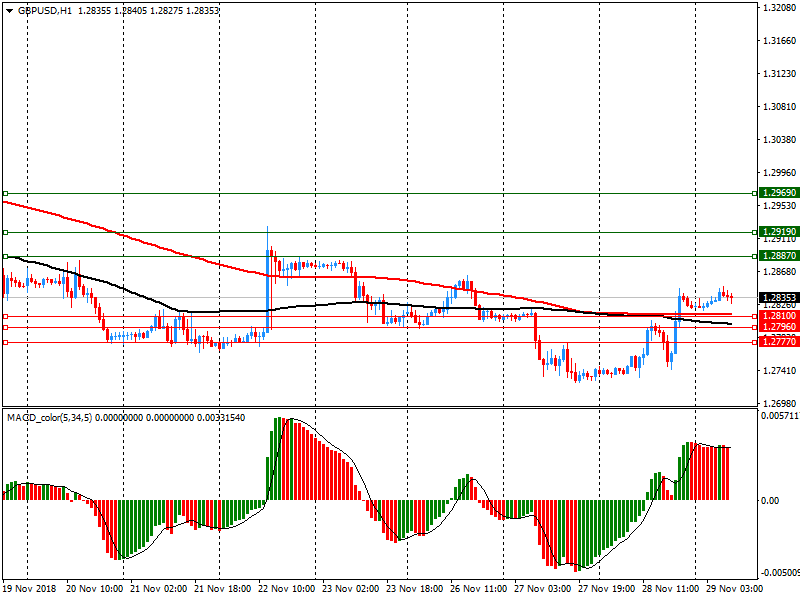Image resolution: width=800 pixels, height=600 pixels.
Task: Click left-end handle of lowest red line
Action: 5,342
